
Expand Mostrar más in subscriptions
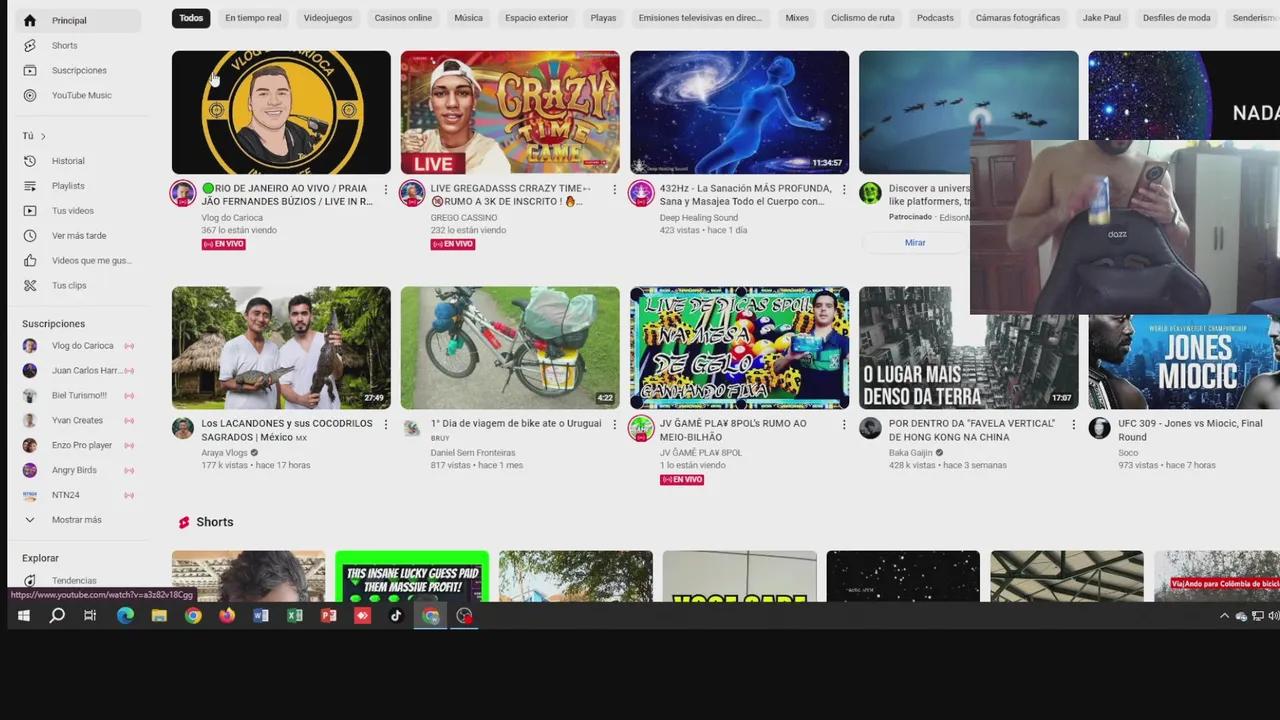76,520
